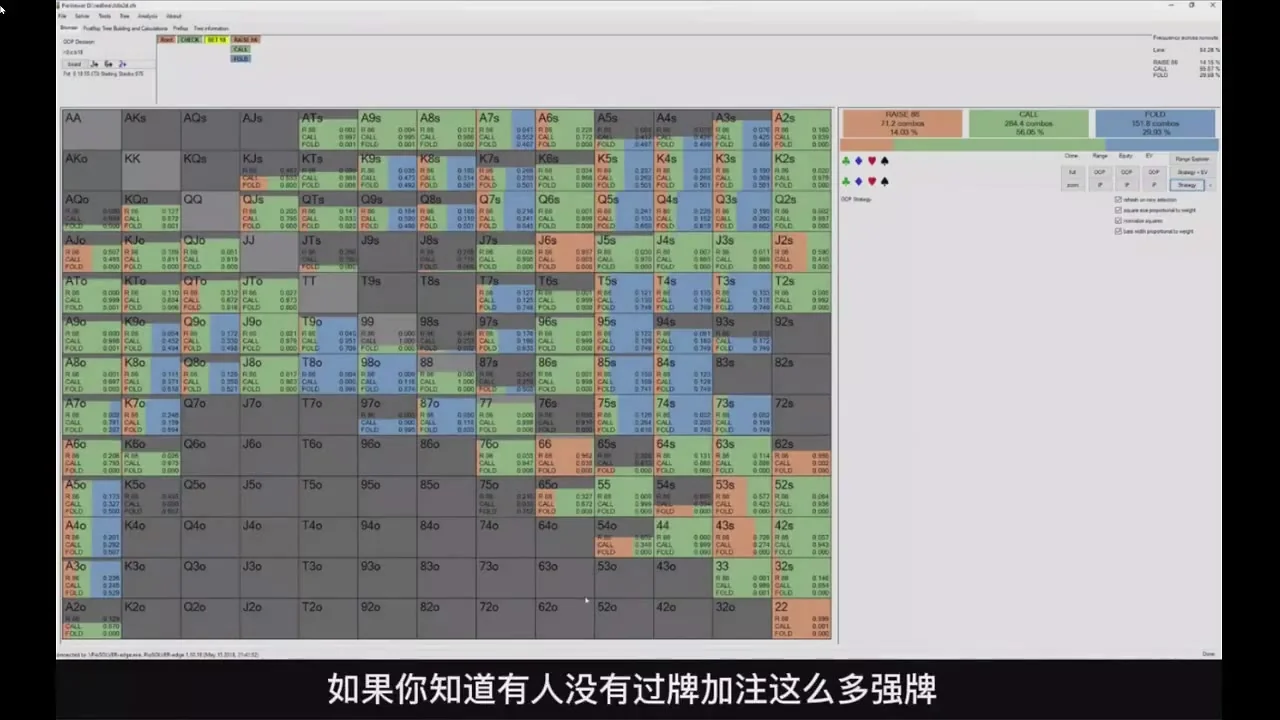This screenshot has width=1280, height=720.
Task: Select the KK hand cell
Action: pos(151,170)
